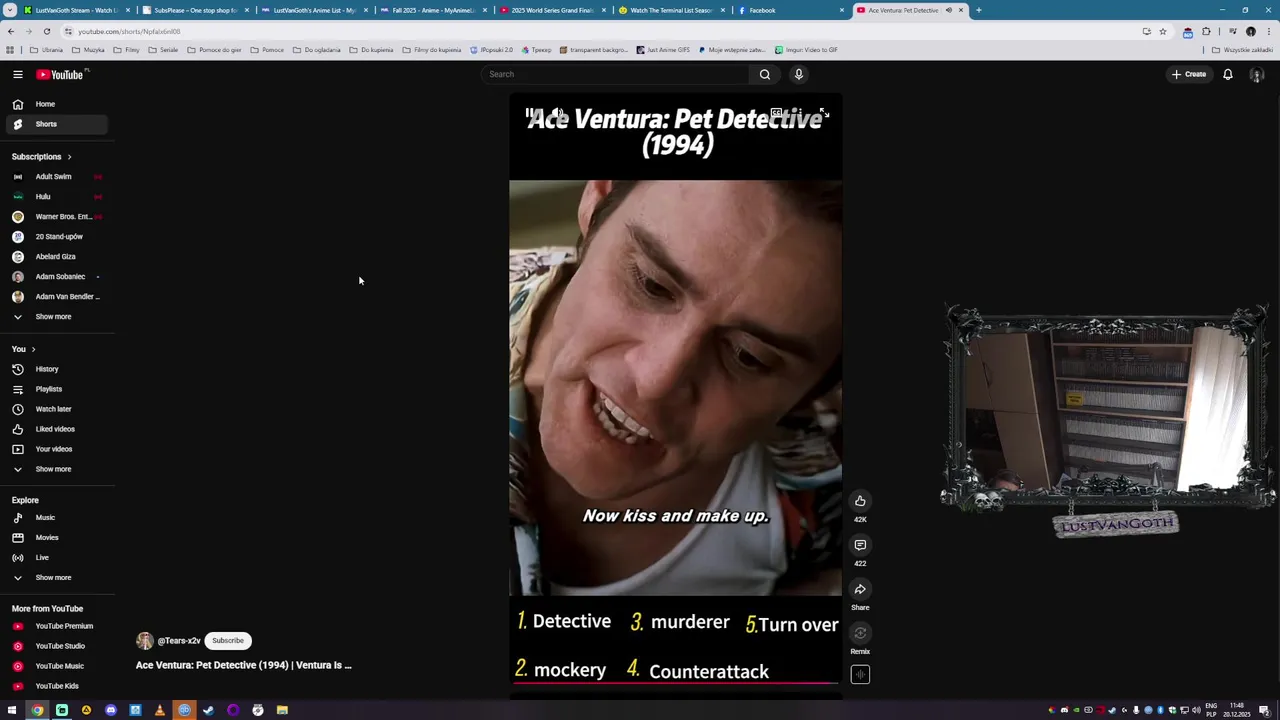Remix this Short
This screenshot has height=720, width=1280.
point(860,633)
